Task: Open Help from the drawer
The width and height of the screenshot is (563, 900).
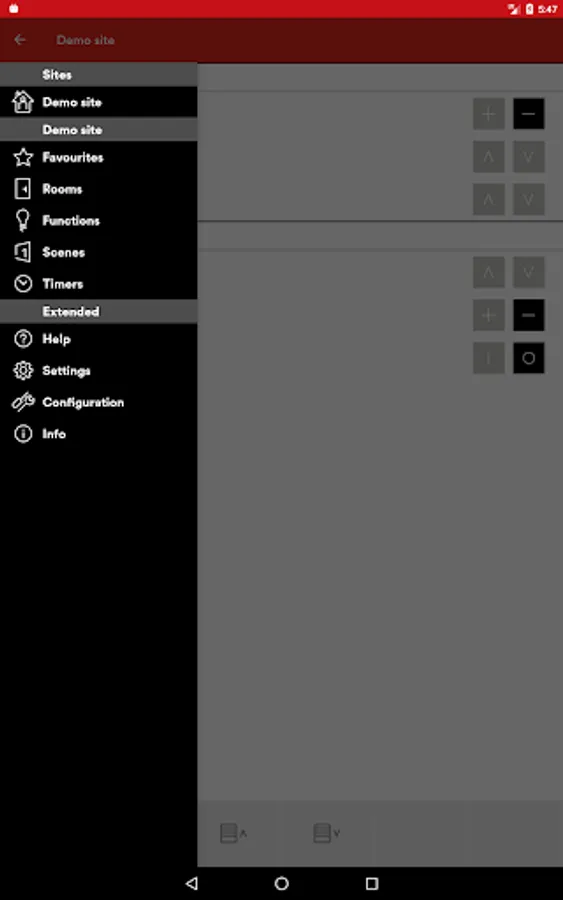Action: click(x=98, y=339)
